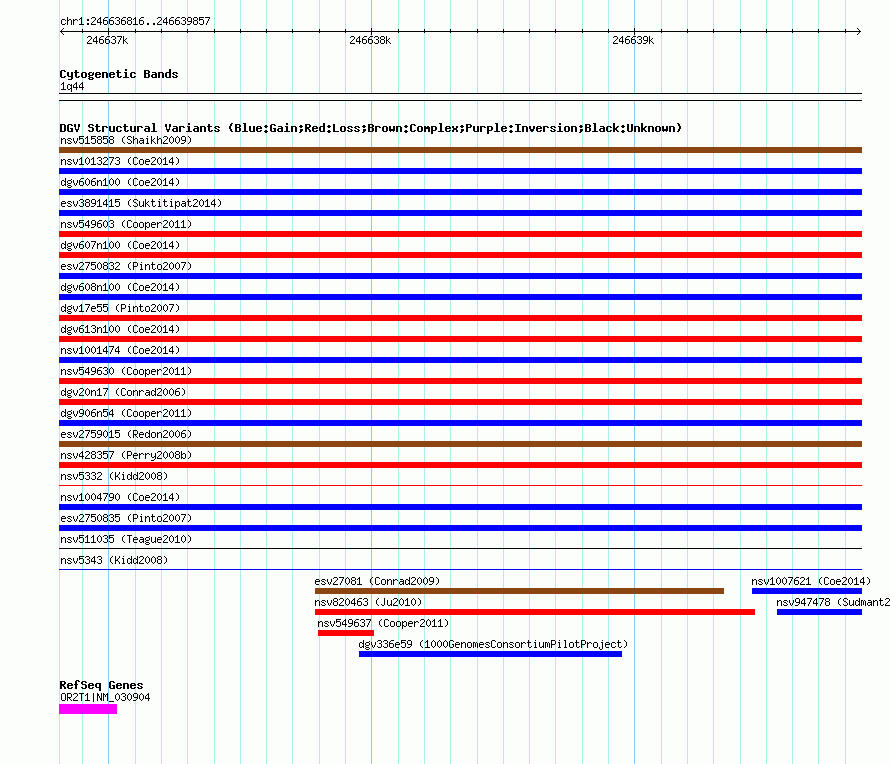This screenshot has height=764, width=890.
Task: Click the 246638k ruler position label
Action: 370,40
